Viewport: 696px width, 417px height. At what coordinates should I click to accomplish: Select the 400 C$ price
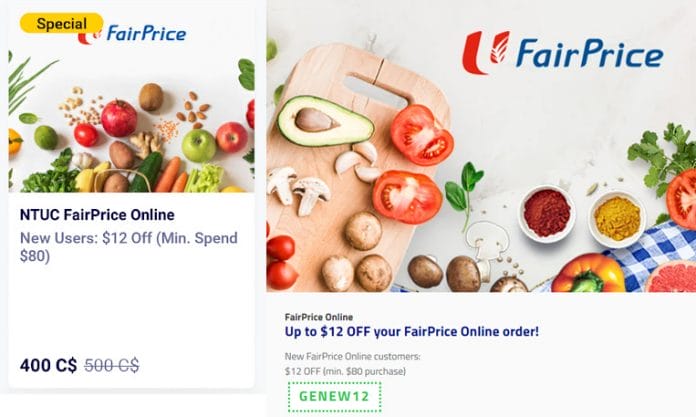tap(48, 365)
